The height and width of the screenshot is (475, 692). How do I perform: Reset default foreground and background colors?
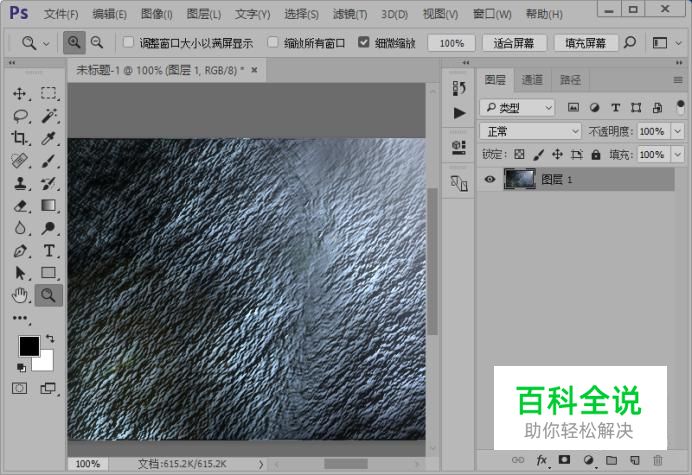[21, 367]
